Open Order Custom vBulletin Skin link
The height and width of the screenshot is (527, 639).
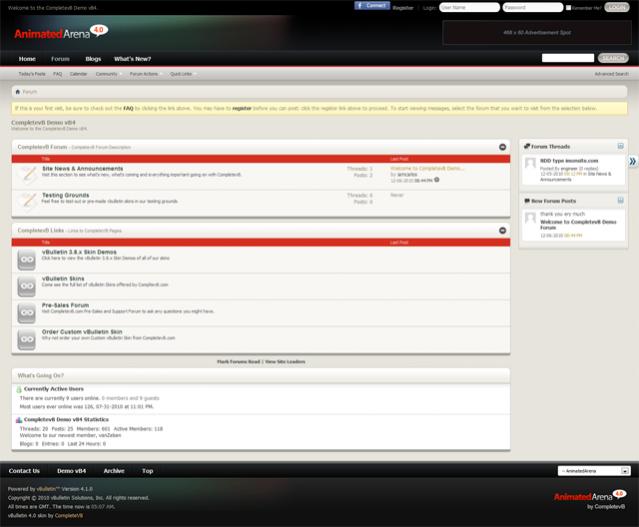coord(82,332)
